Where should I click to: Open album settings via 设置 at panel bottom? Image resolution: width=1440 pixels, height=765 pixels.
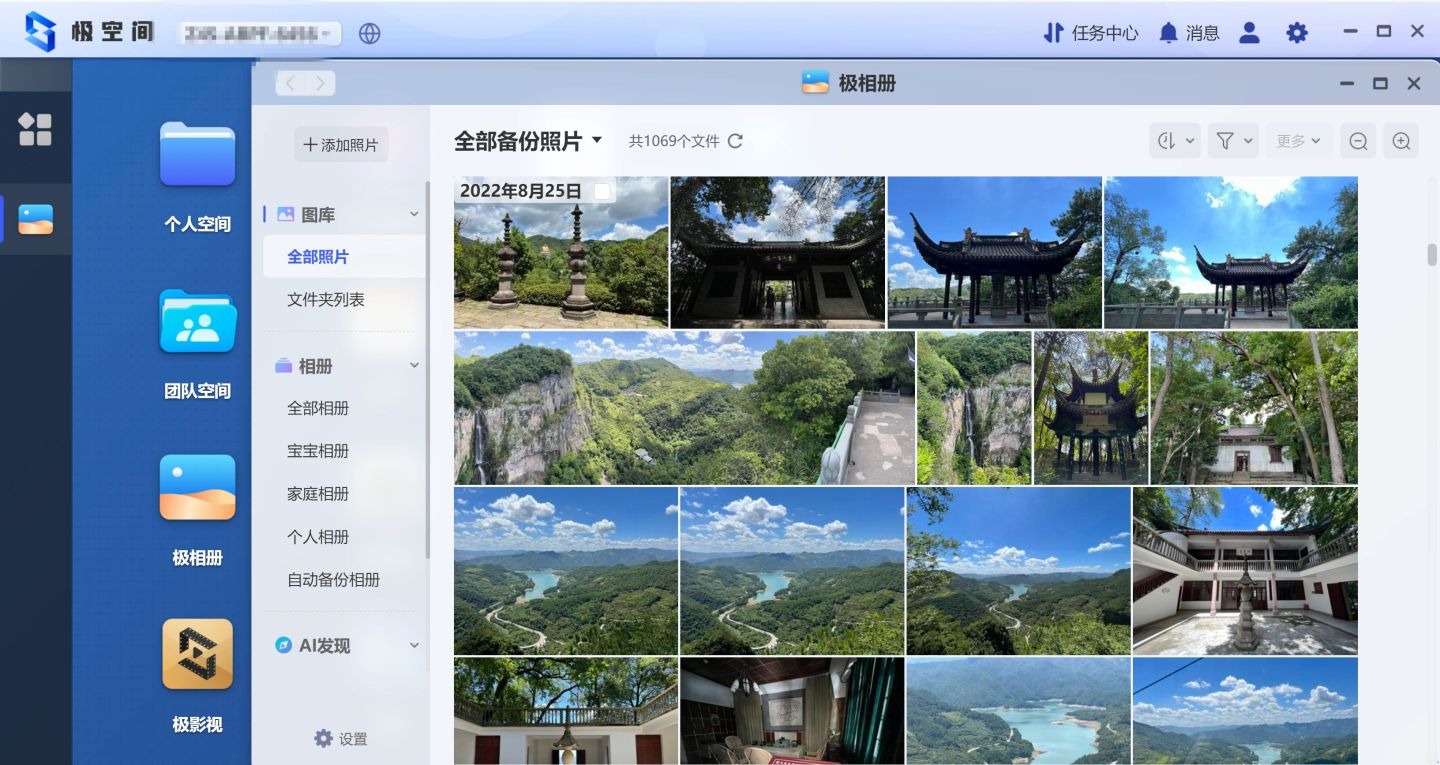[341, 737]
